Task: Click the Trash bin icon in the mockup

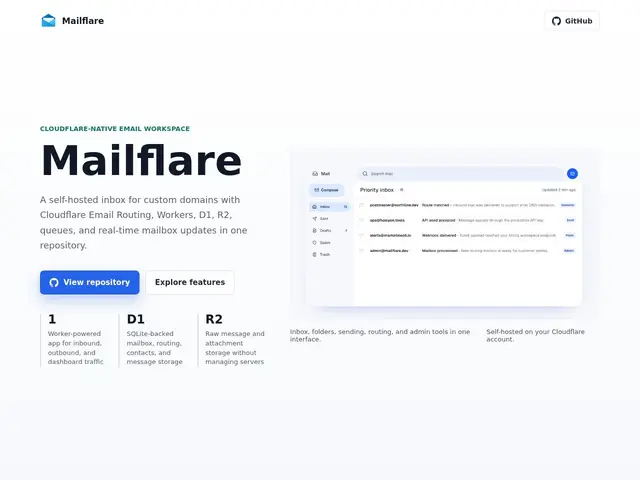Action: pos(314,254)
